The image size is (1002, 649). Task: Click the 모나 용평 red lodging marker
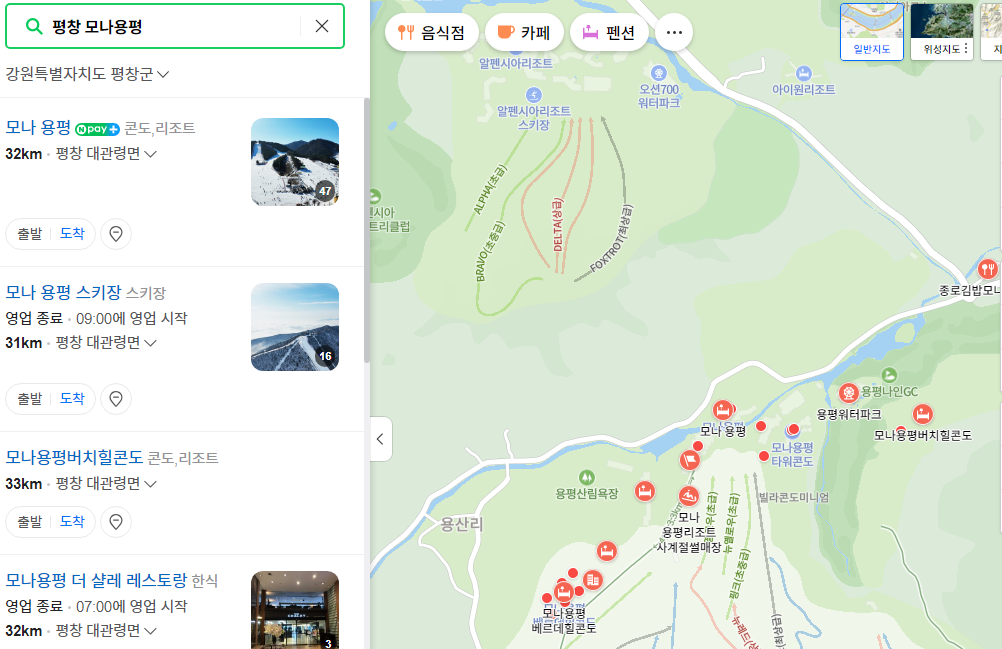(x=723, y=409)
